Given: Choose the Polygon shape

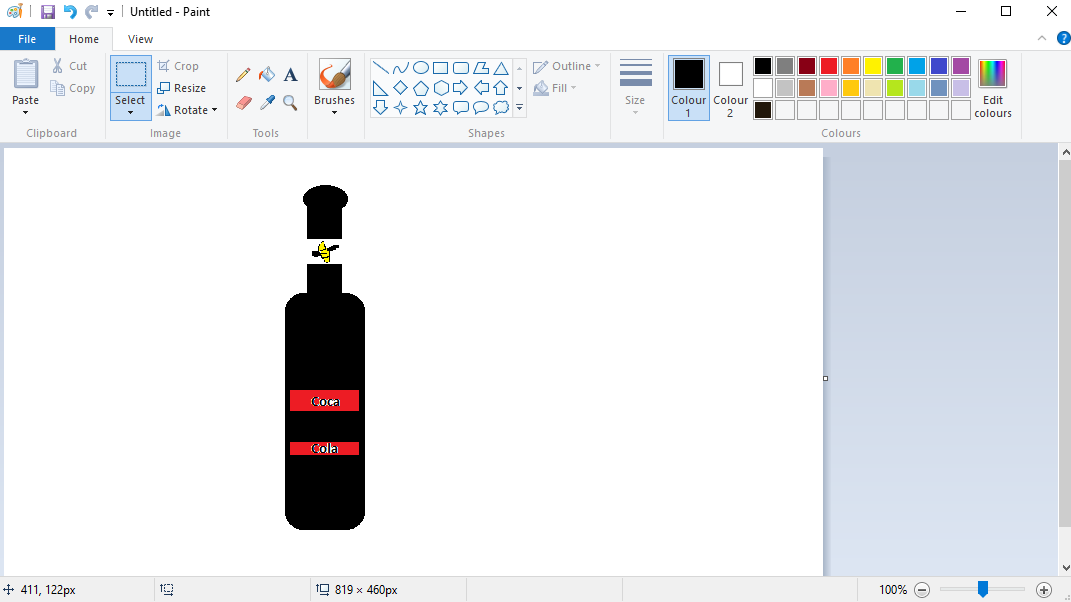Looking at the screenshot, I should 481,68.
